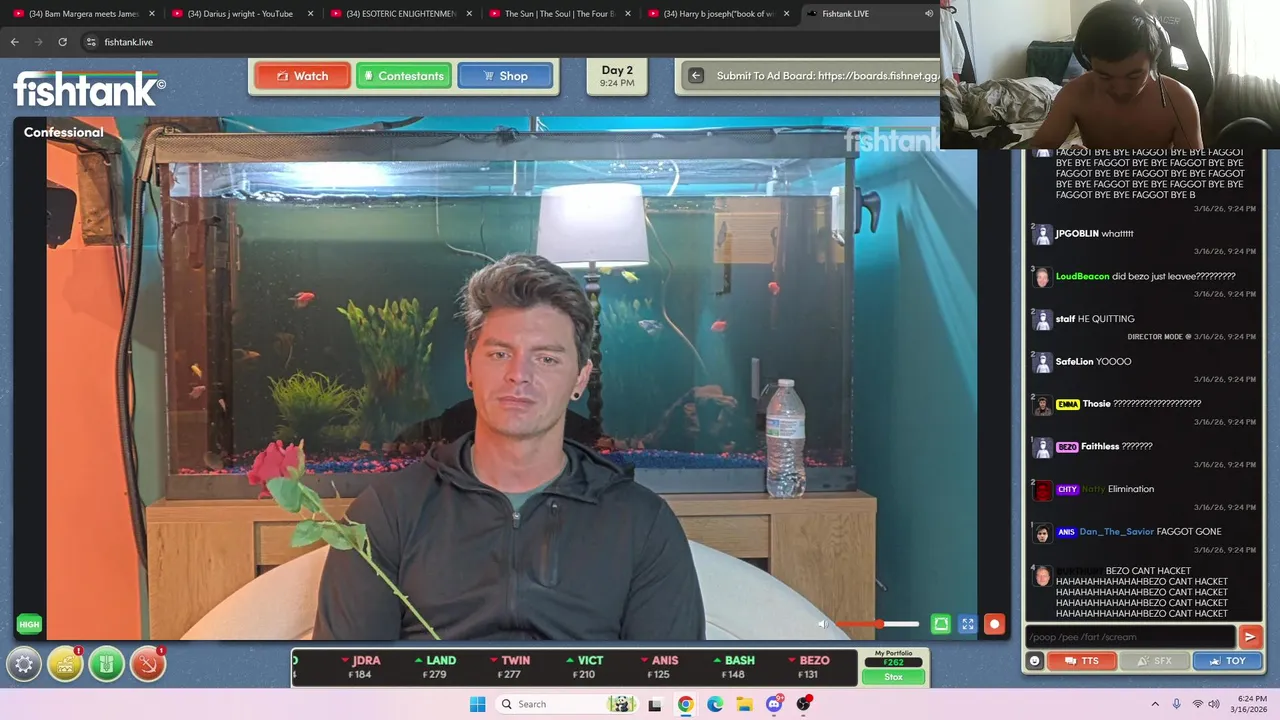1280x720 pixels.
Task: Open Google Chrome from the taskbar
Action: pos(685,704)
